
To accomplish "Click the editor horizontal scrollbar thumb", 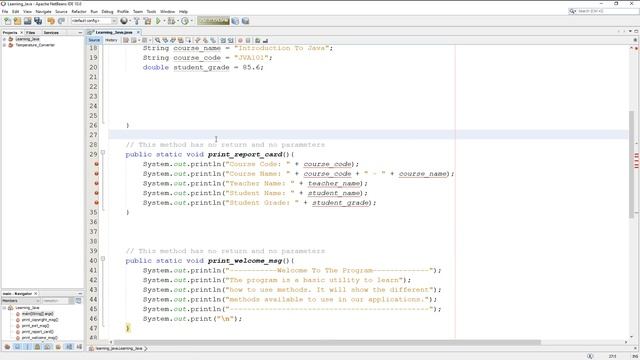I will (327, 342).
